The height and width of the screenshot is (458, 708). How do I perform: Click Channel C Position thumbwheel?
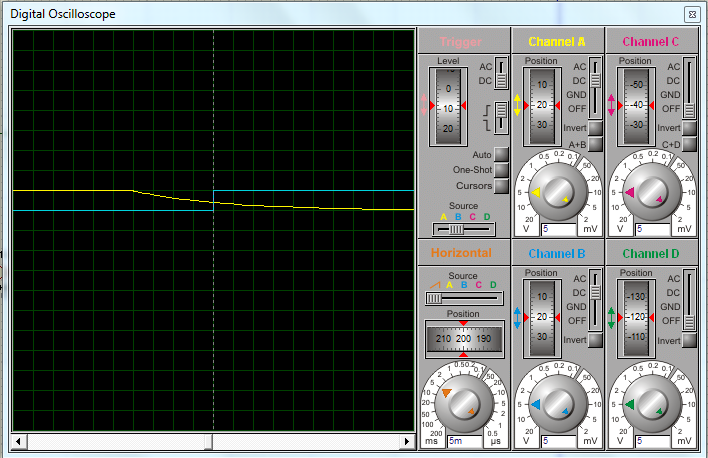[636, 107]
